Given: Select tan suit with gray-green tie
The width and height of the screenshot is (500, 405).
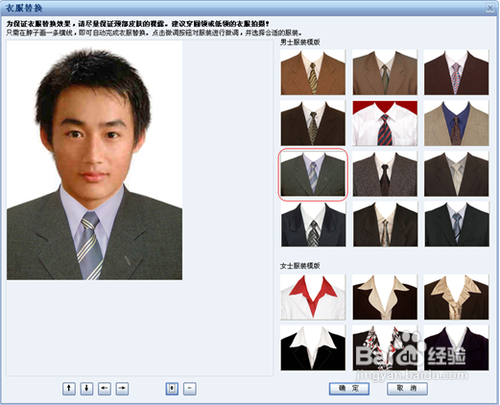Looking at the screenshot, I should [385, 72].
